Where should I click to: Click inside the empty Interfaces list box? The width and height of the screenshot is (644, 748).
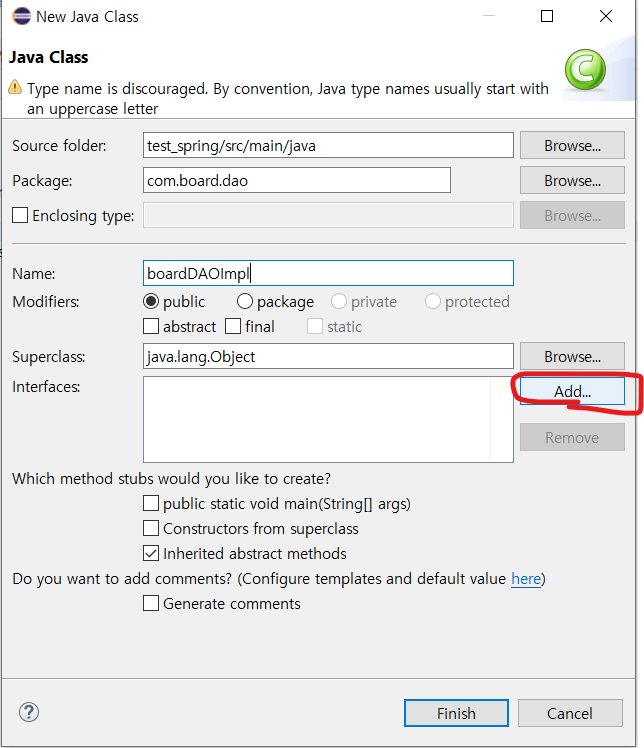pos(328,419)
